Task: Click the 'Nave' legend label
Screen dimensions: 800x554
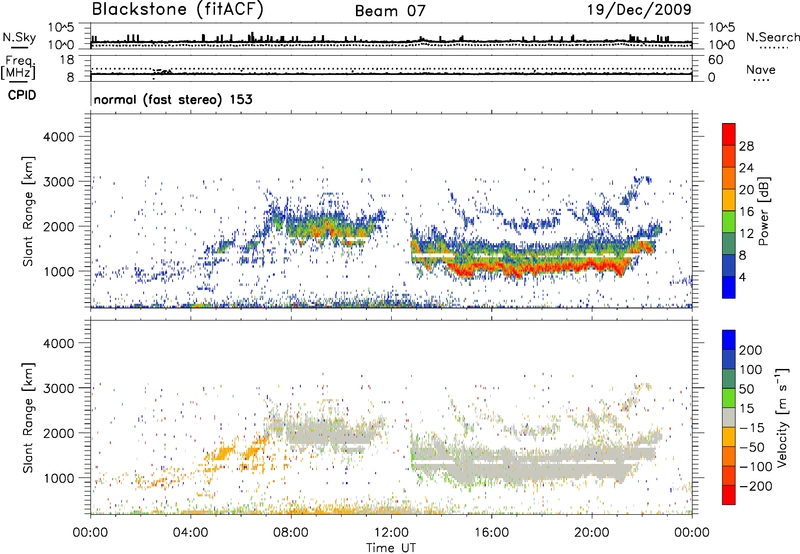Action: coord(760,69)
